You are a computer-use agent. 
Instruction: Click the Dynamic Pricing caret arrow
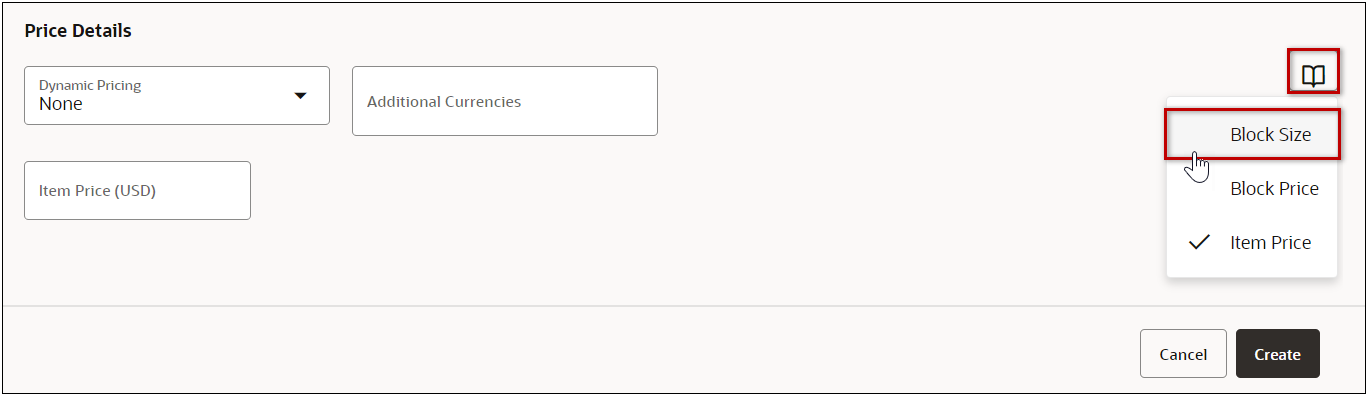pos(300,96)
